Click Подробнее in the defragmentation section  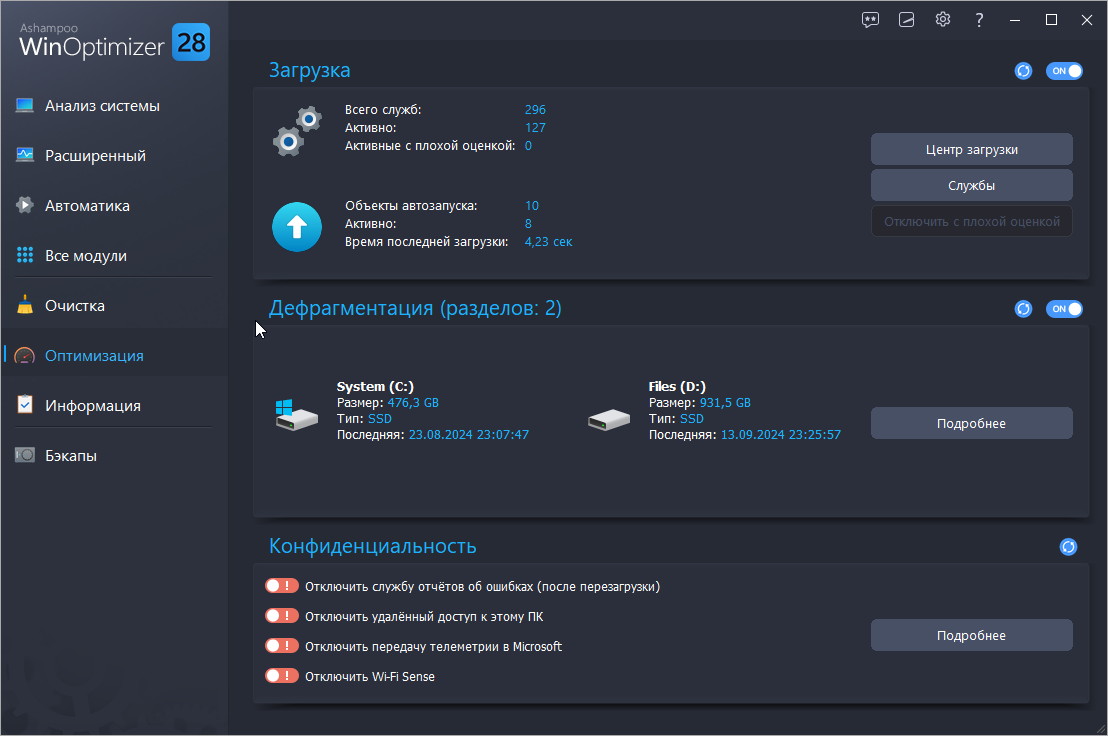[972, 423]
